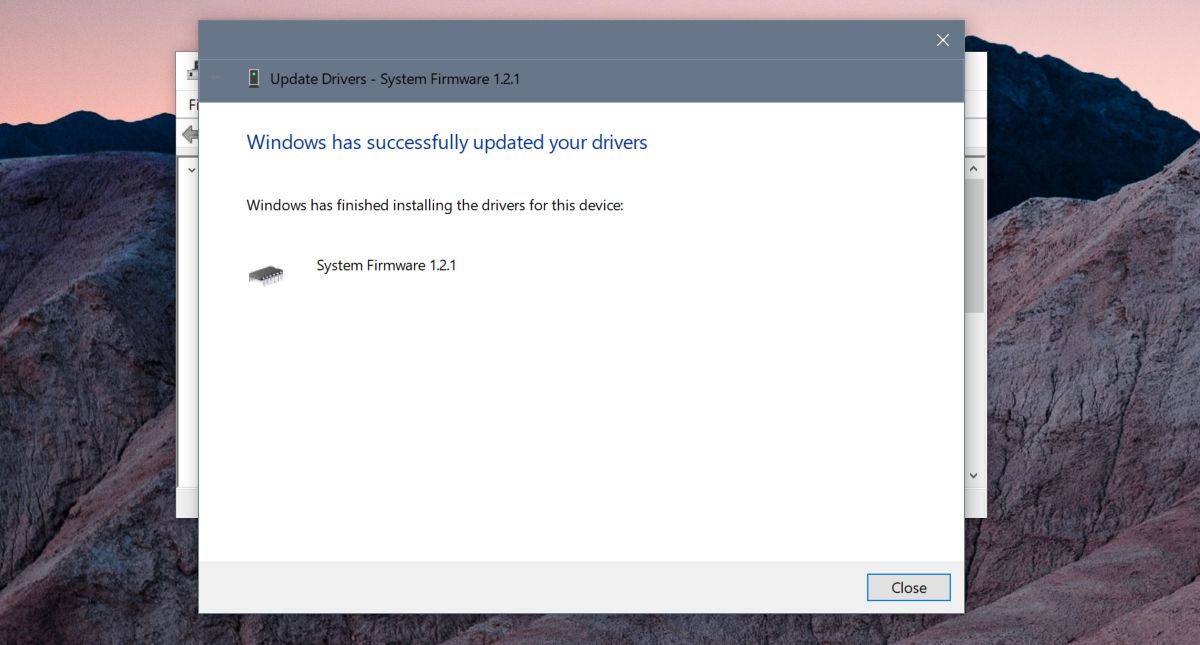Click the "Windows has successfully updated your drivers" heading
This screenshot has height=645, width=1200.
(x=447, y=142)
